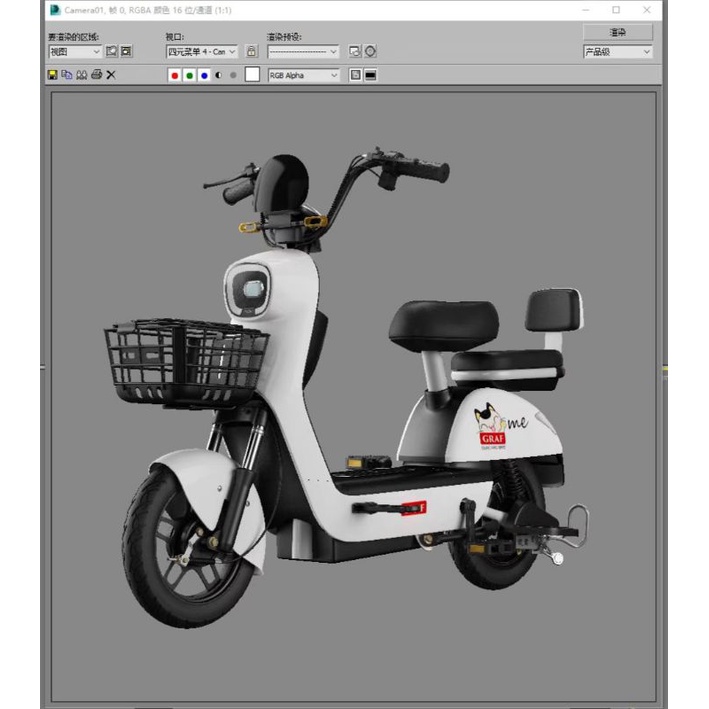Expand the viewport selection dropdown
Image resolution: width=709 pixels, height=709 pixels.
tap(202, 51)
